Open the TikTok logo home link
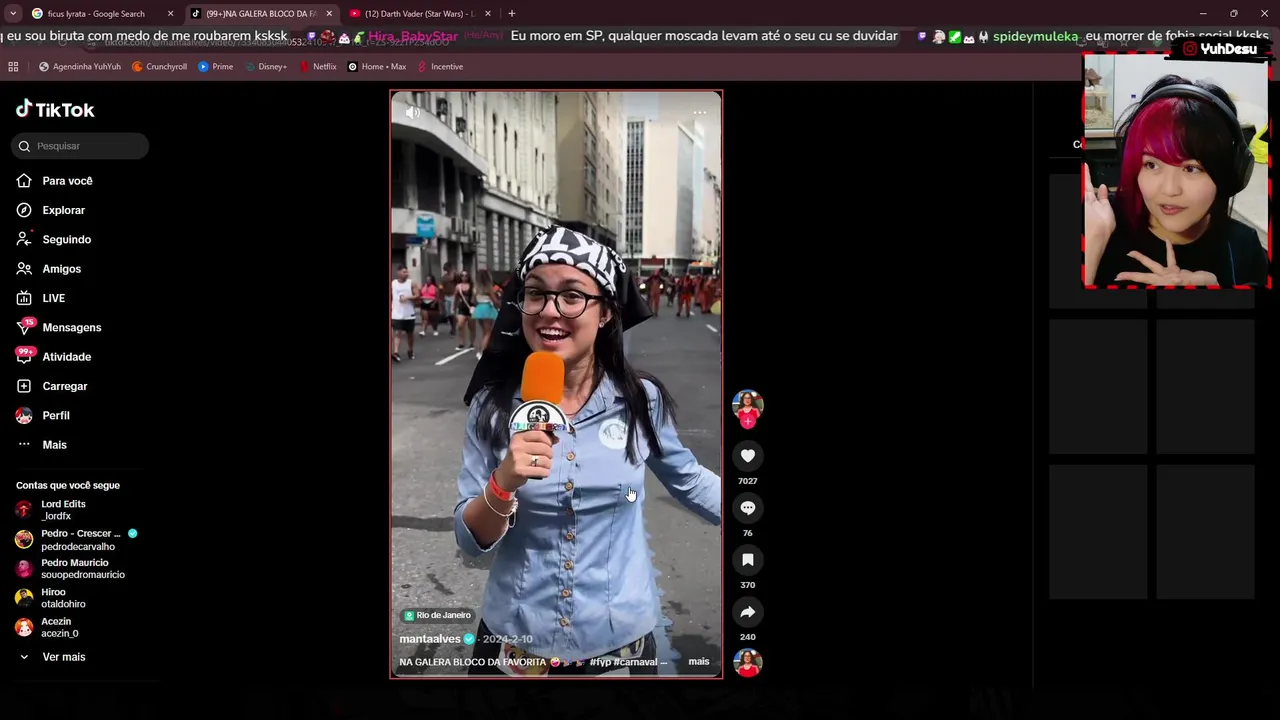Image resolution: width=1280 pixels, height=720 pixels. [55, 110]
